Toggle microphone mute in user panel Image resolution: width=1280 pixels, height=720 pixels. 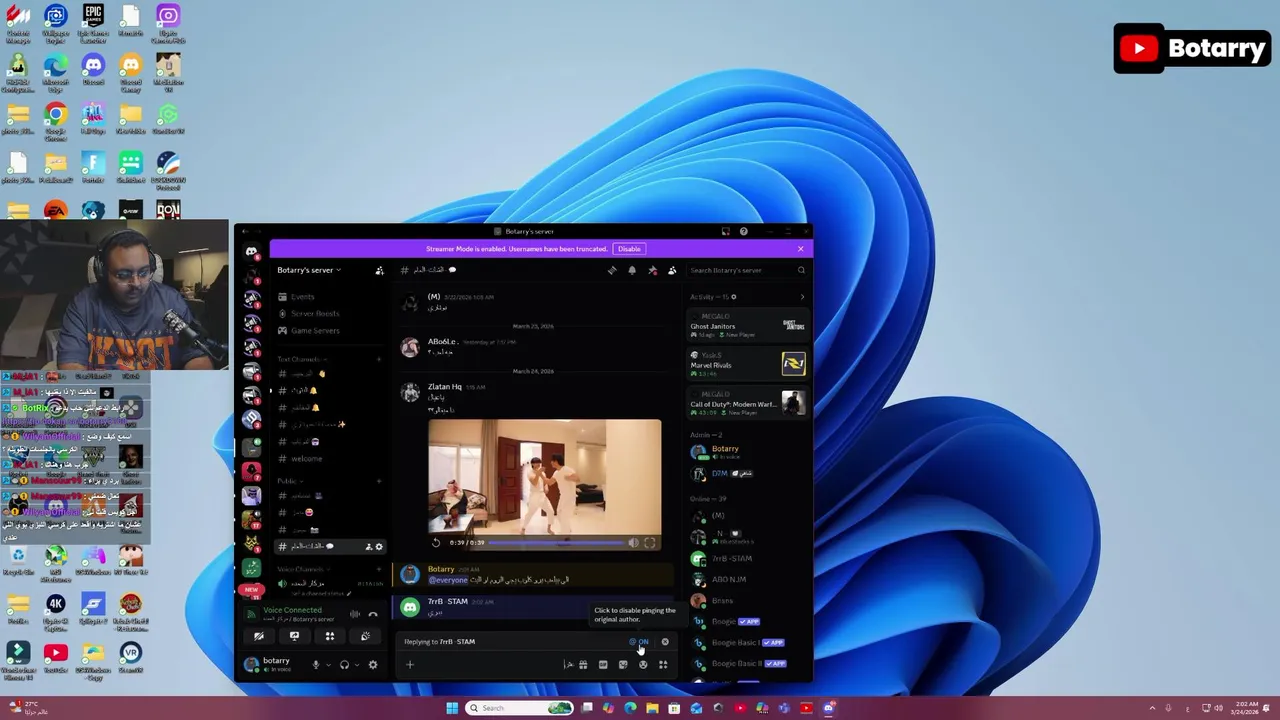(x=315, y=664)
